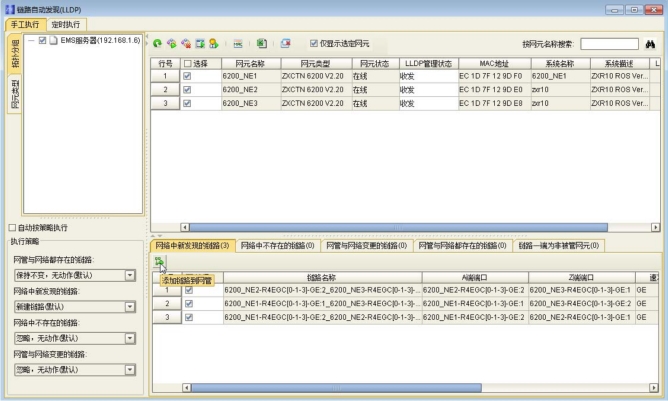Toggle the 仅显示选定网元 checkbox
The width and height of the screenshot is (668, 401).
coord(314,44)
